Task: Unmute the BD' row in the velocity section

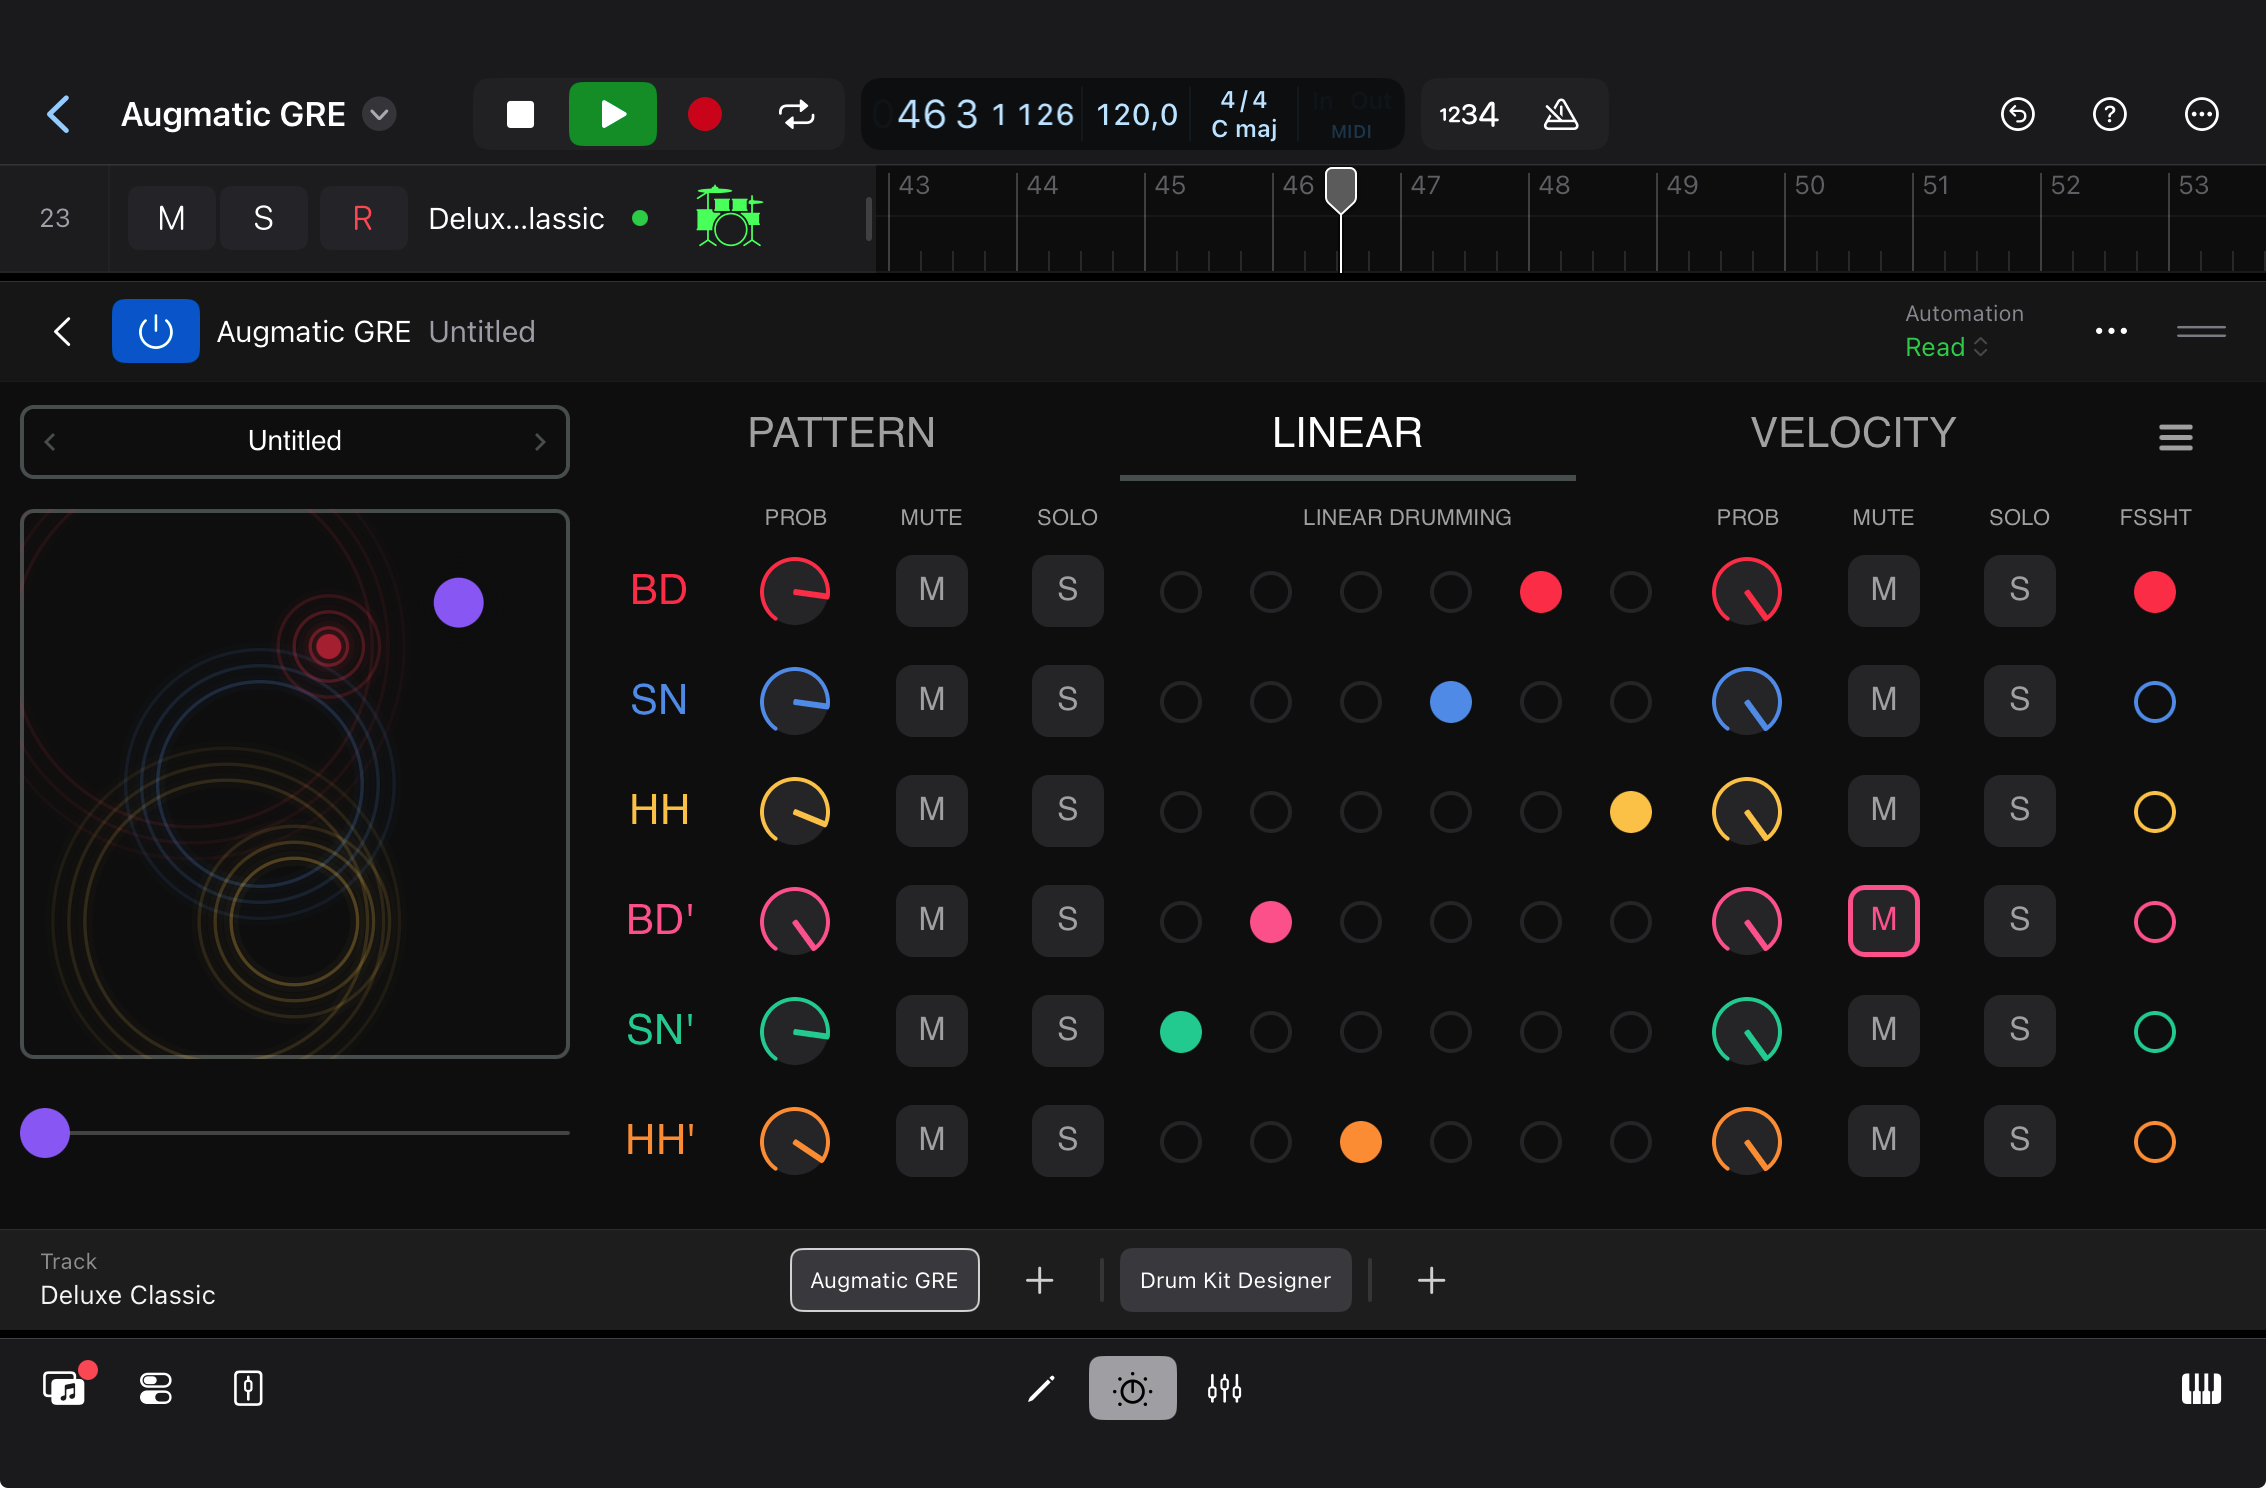Action: 1883,921
